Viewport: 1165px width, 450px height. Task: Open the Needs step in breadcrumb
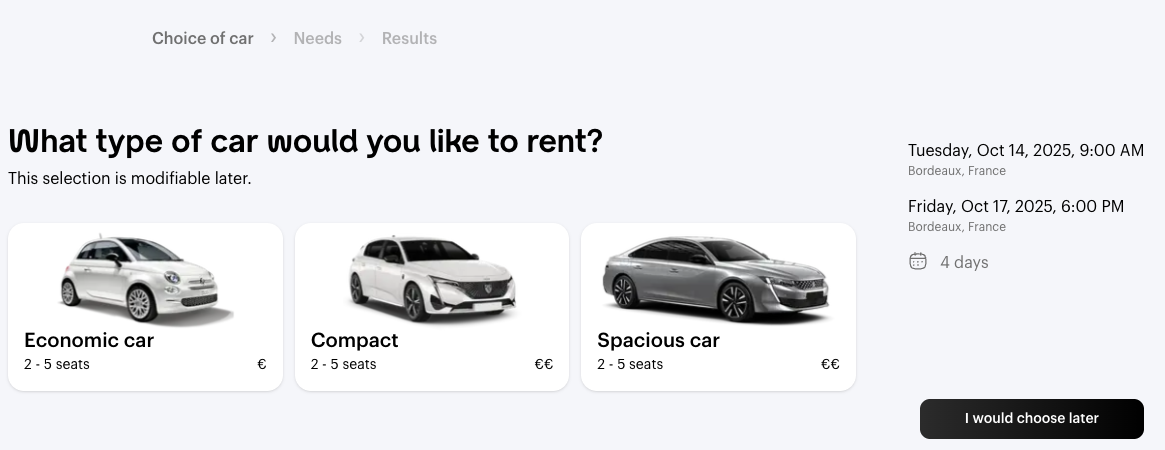(318, 39)
